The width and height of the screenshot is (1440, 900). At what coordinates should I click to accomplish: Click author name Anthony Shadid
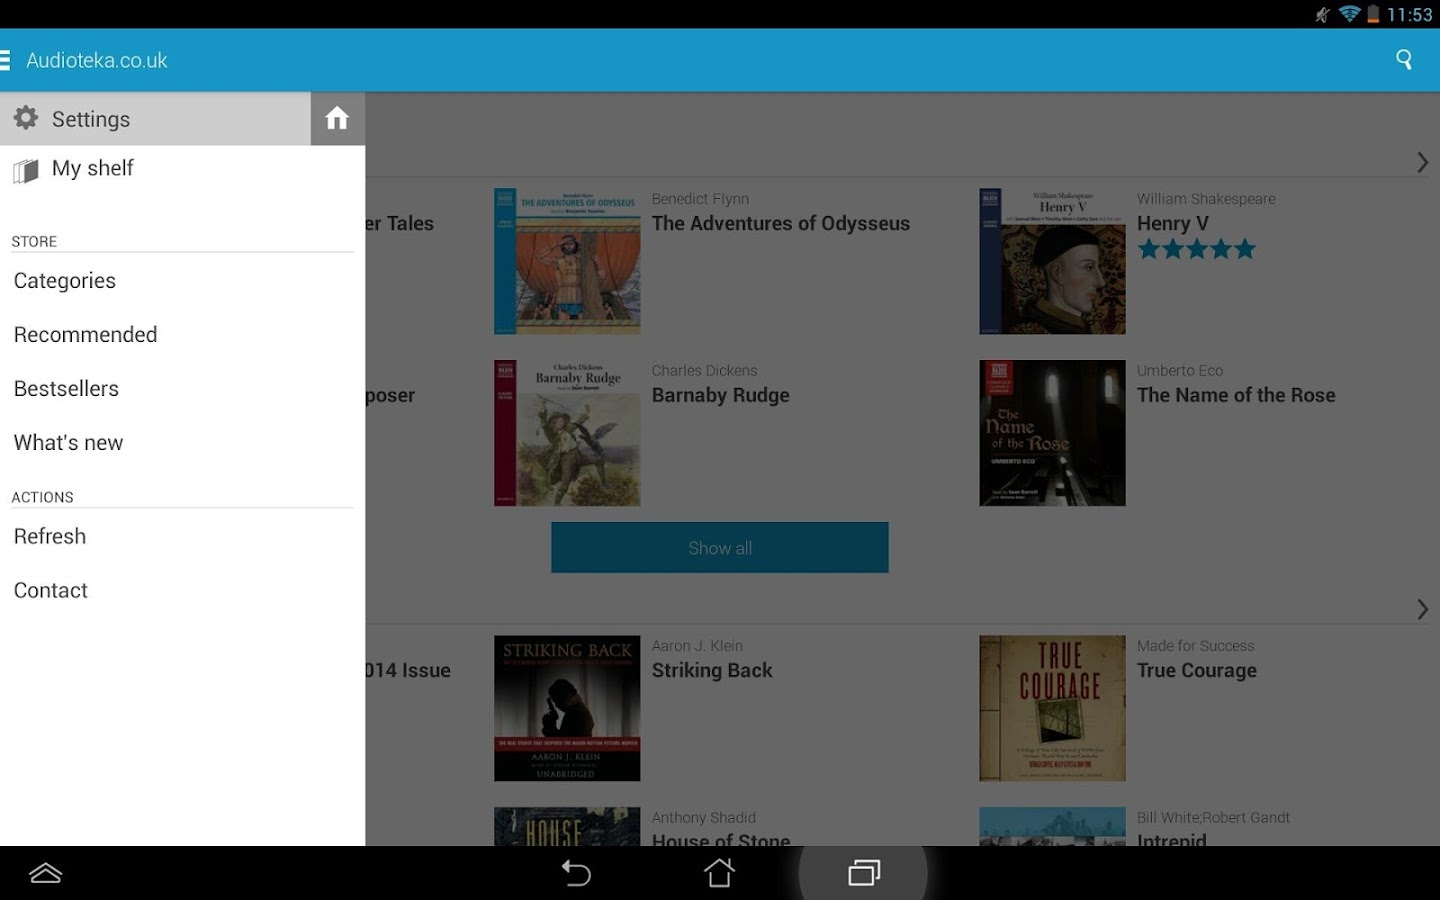pyautogui.click(x=704, y=818)
